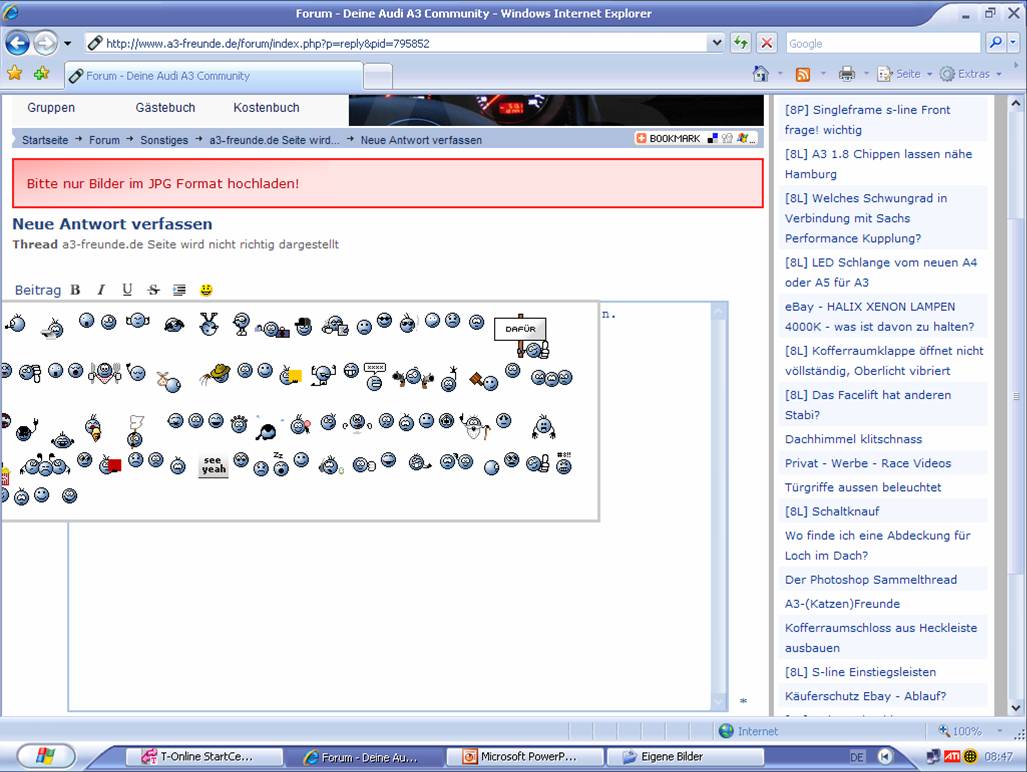Open 'Privat - Werbe - Race Videos' link

pos(868,463)
